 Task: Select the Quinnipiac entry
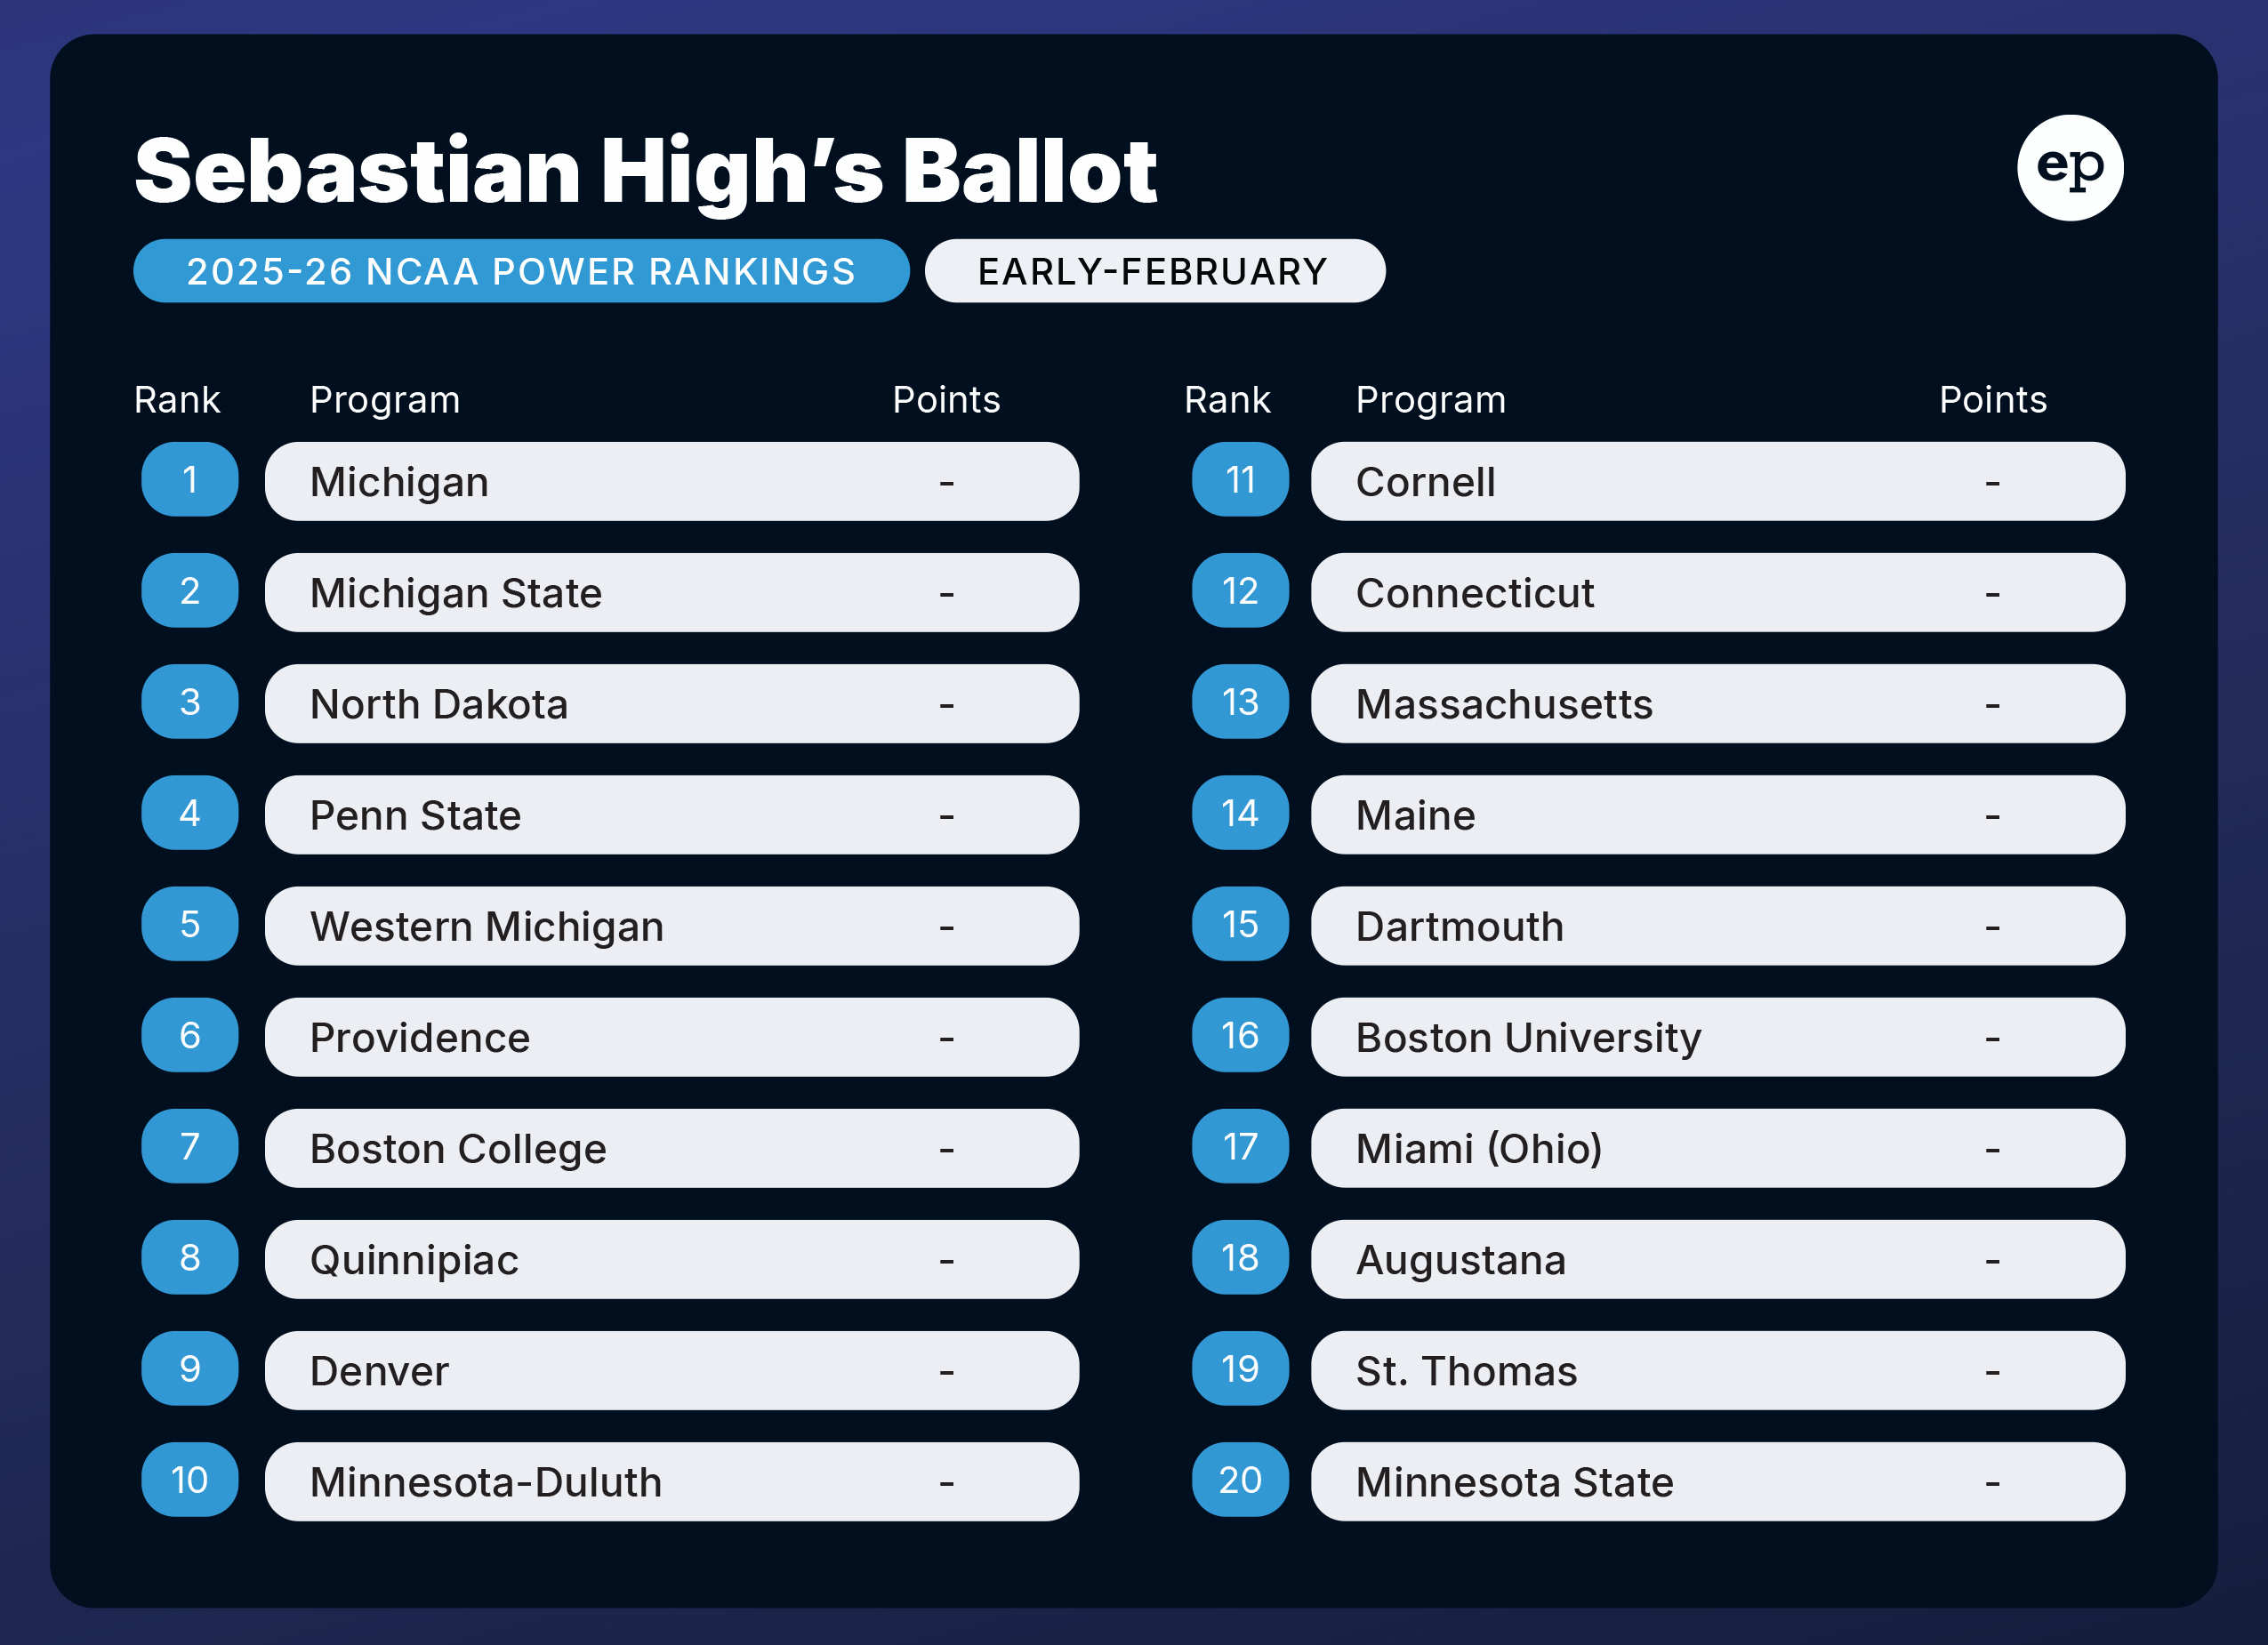point(671,1259)
